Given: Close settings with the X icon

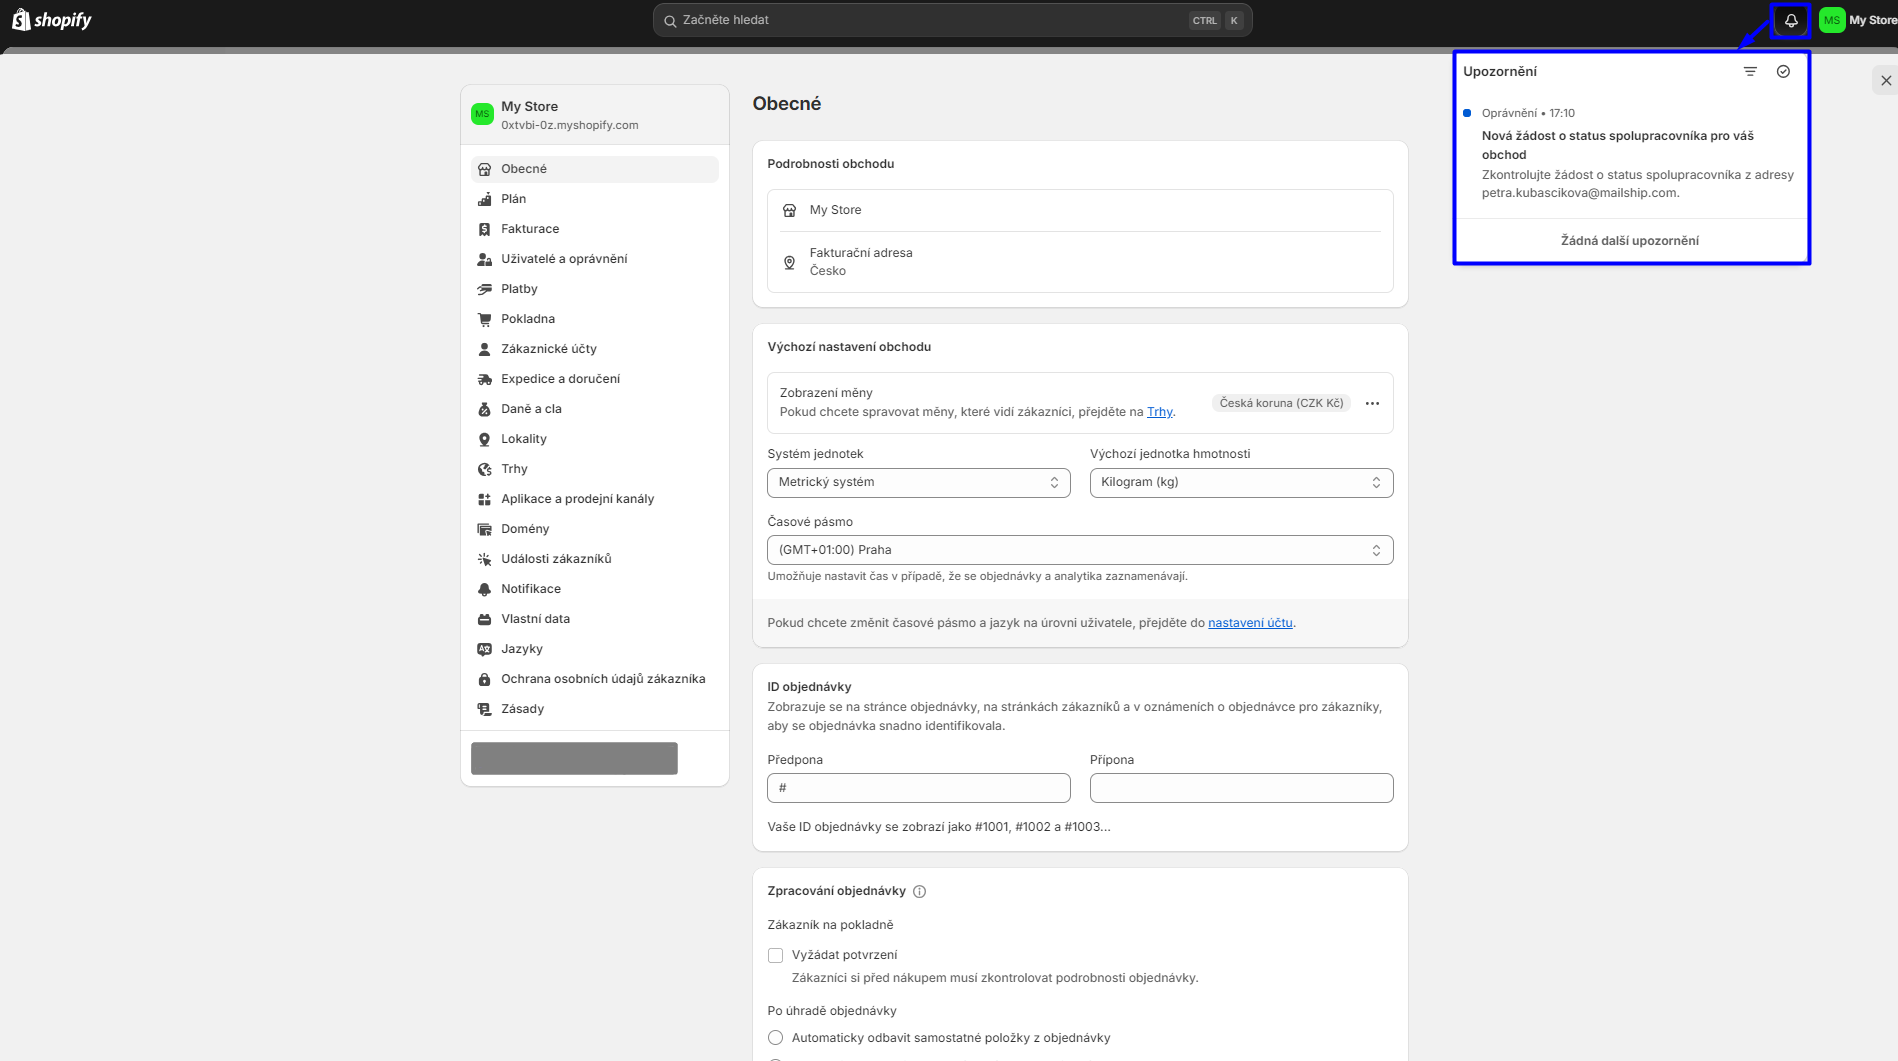Looking at the screenshot, I should 1885,80.
